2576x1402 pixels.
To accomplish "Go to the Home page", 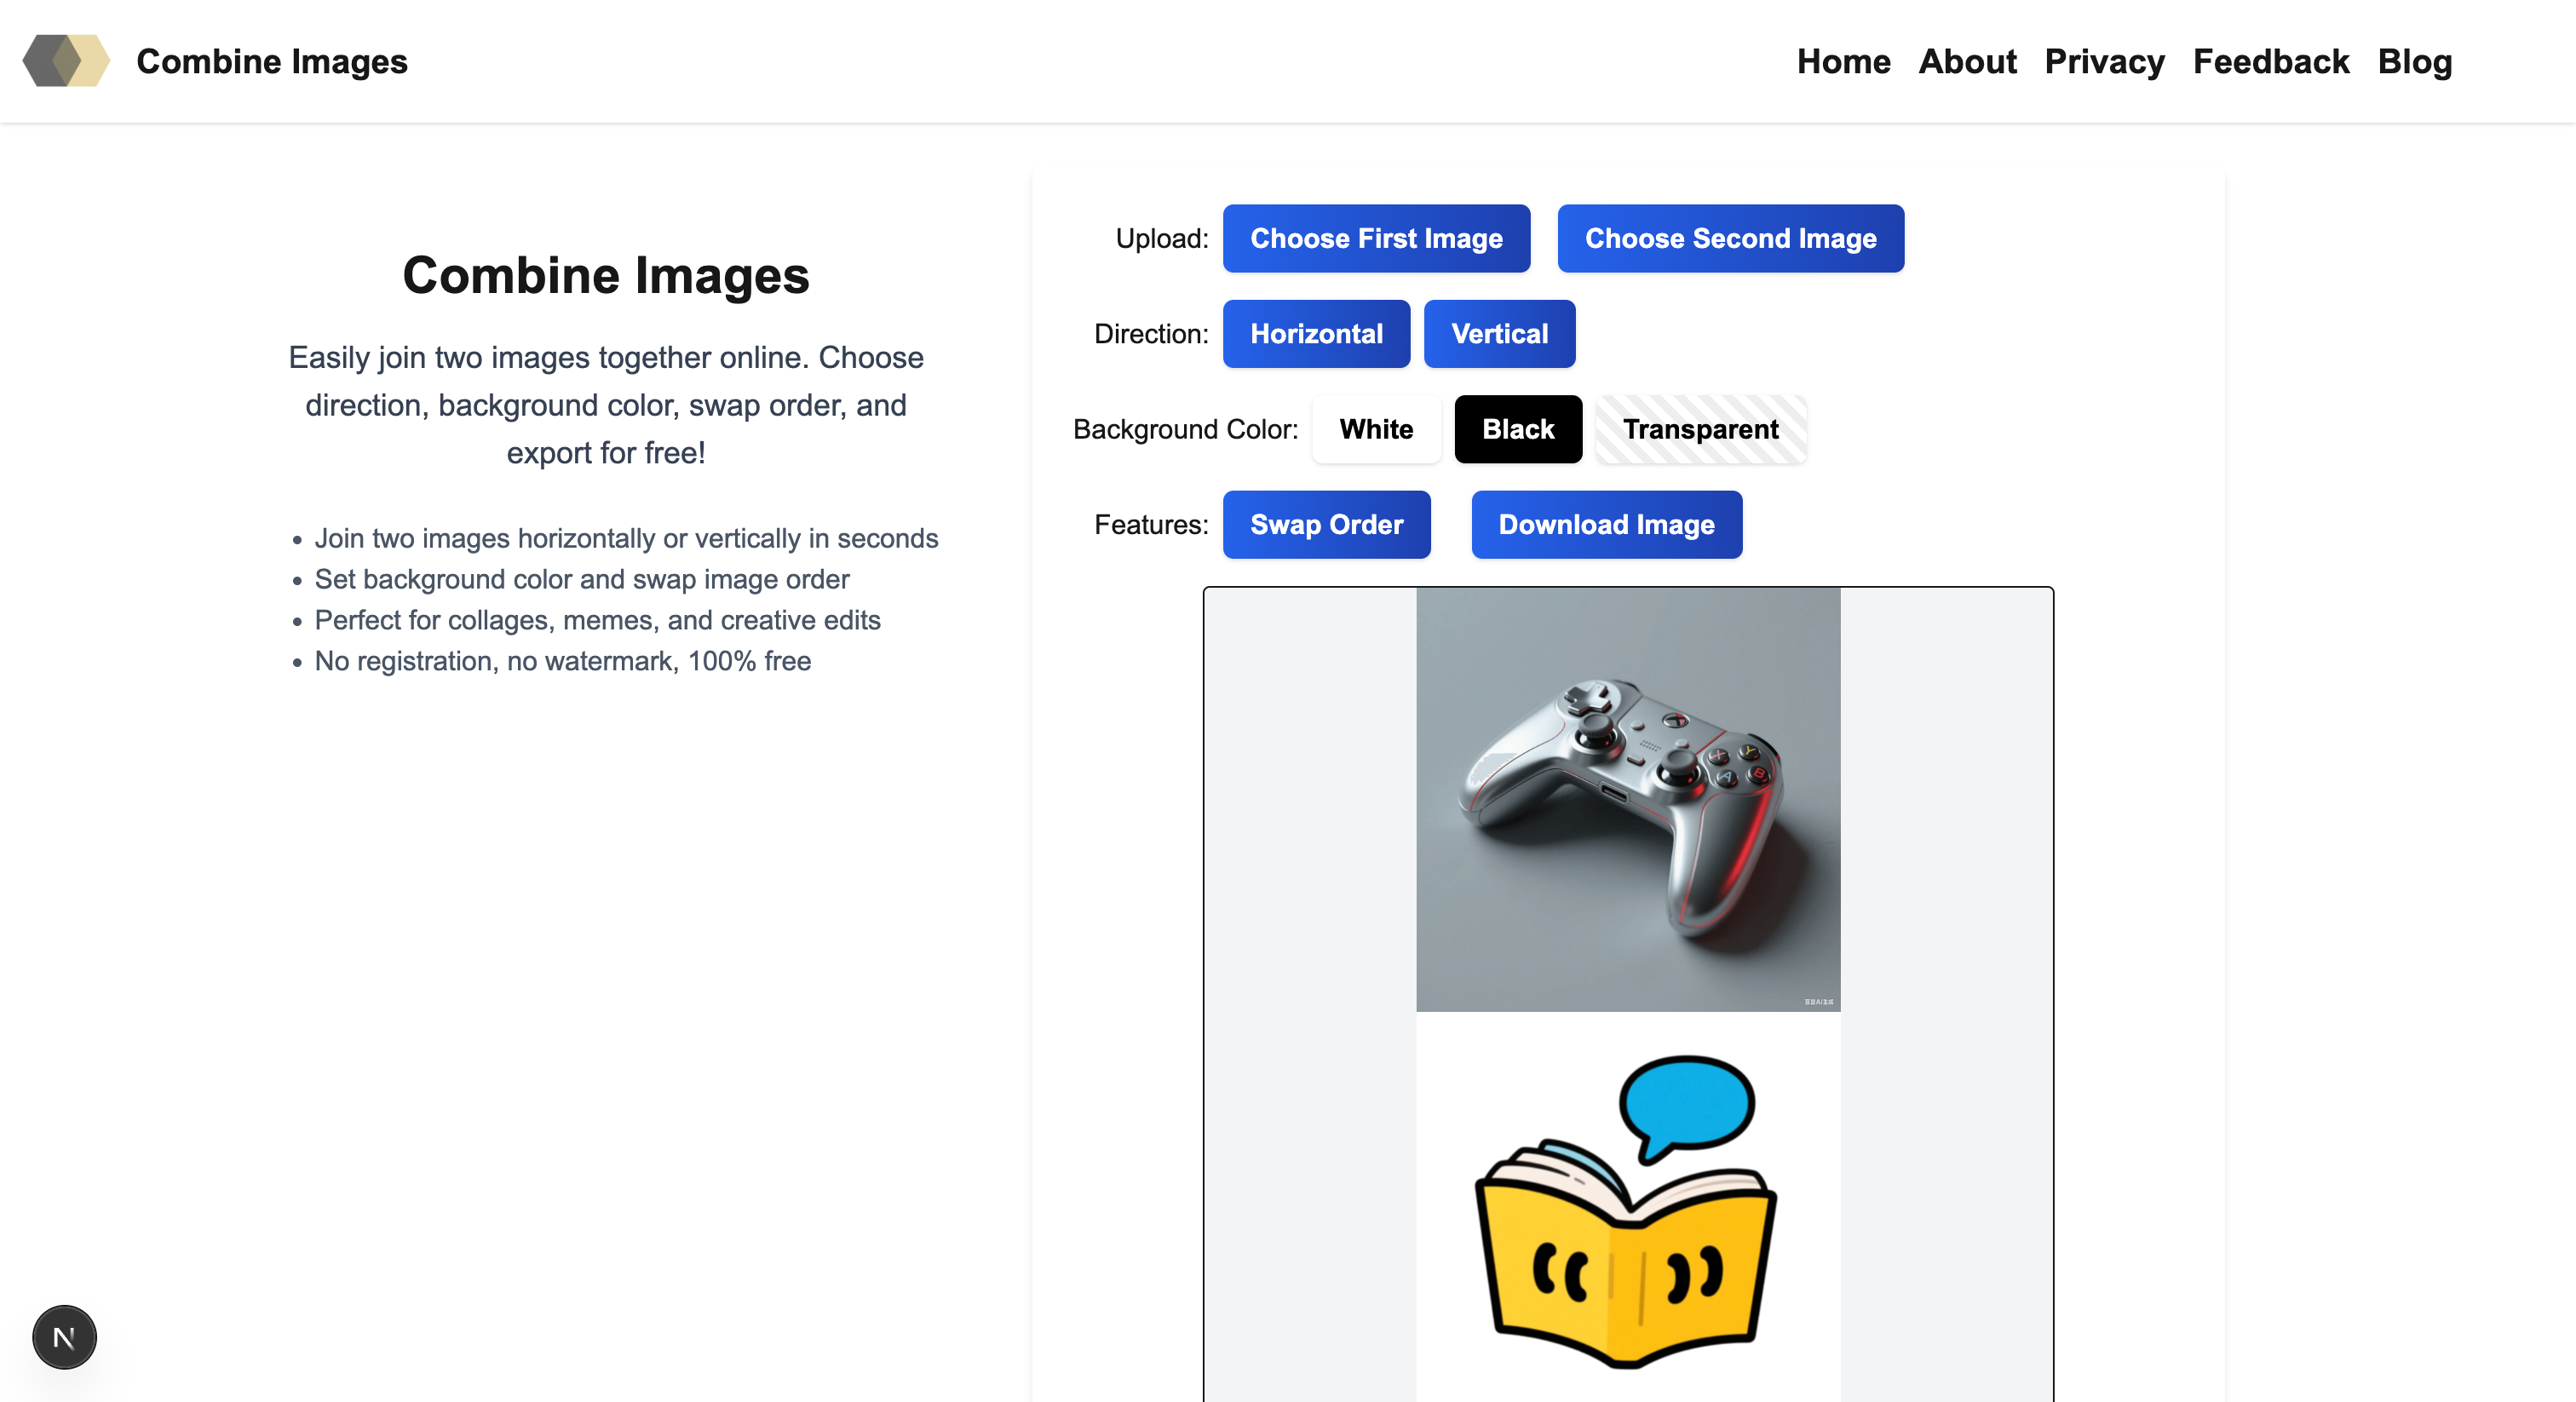I will pyautogui.click(x=1843, y=61).
